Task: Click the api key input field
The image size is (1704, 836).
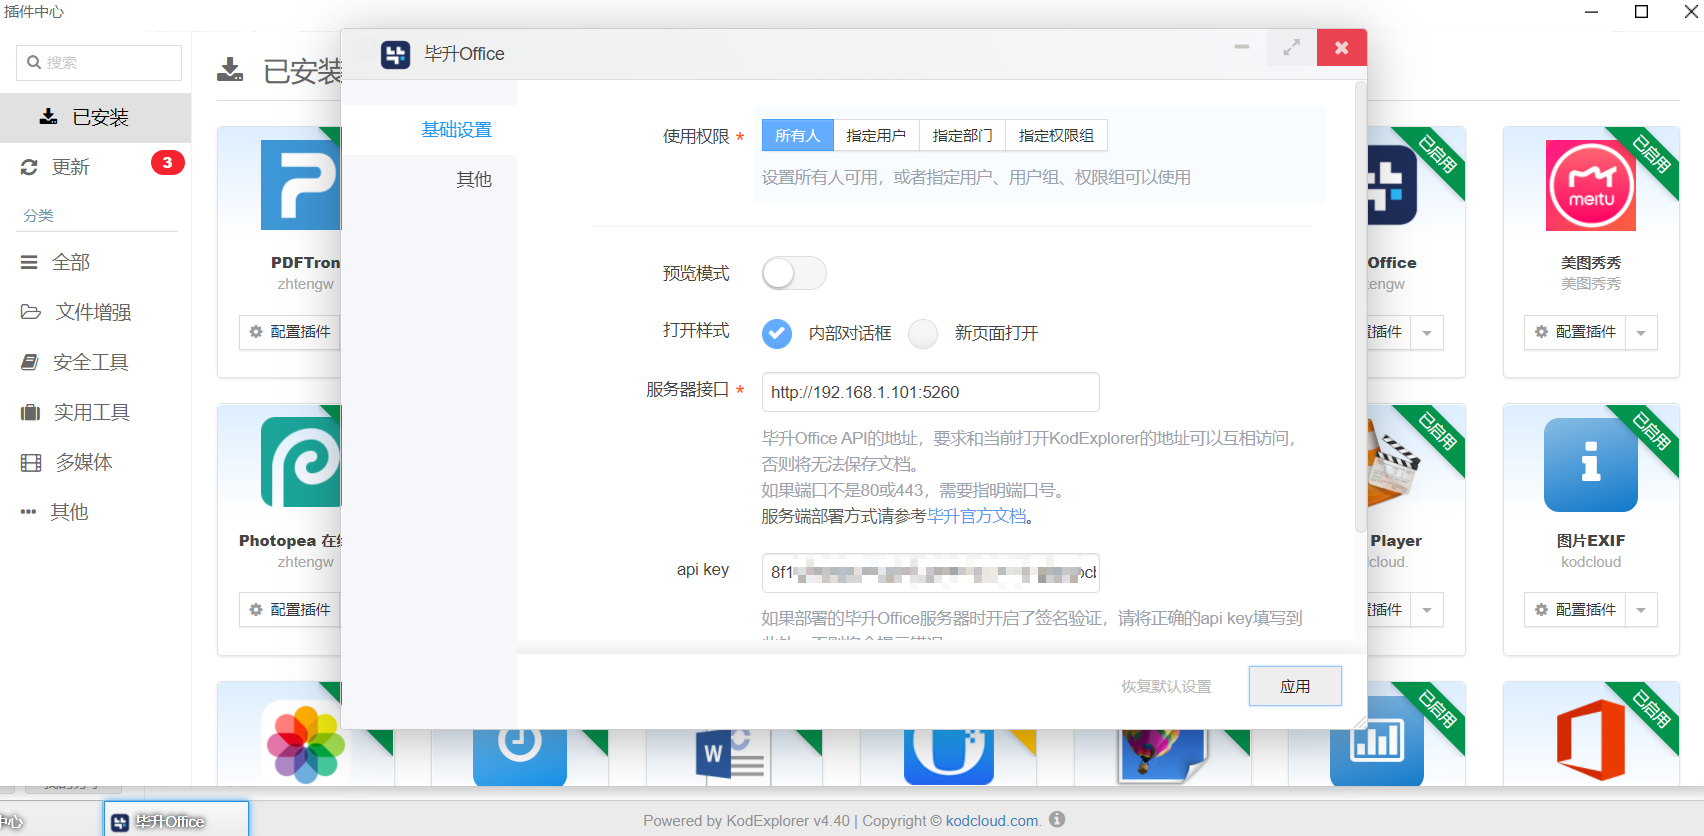Action: (931, 573)
